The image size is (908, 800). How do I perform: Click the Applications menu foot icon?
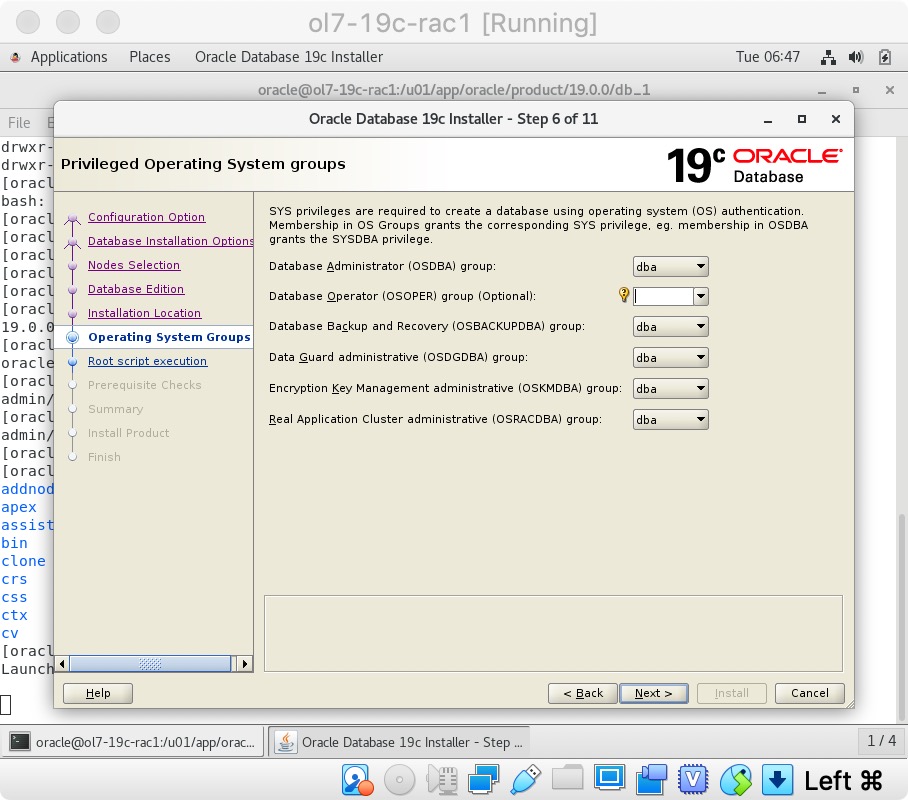coord(16,57)
